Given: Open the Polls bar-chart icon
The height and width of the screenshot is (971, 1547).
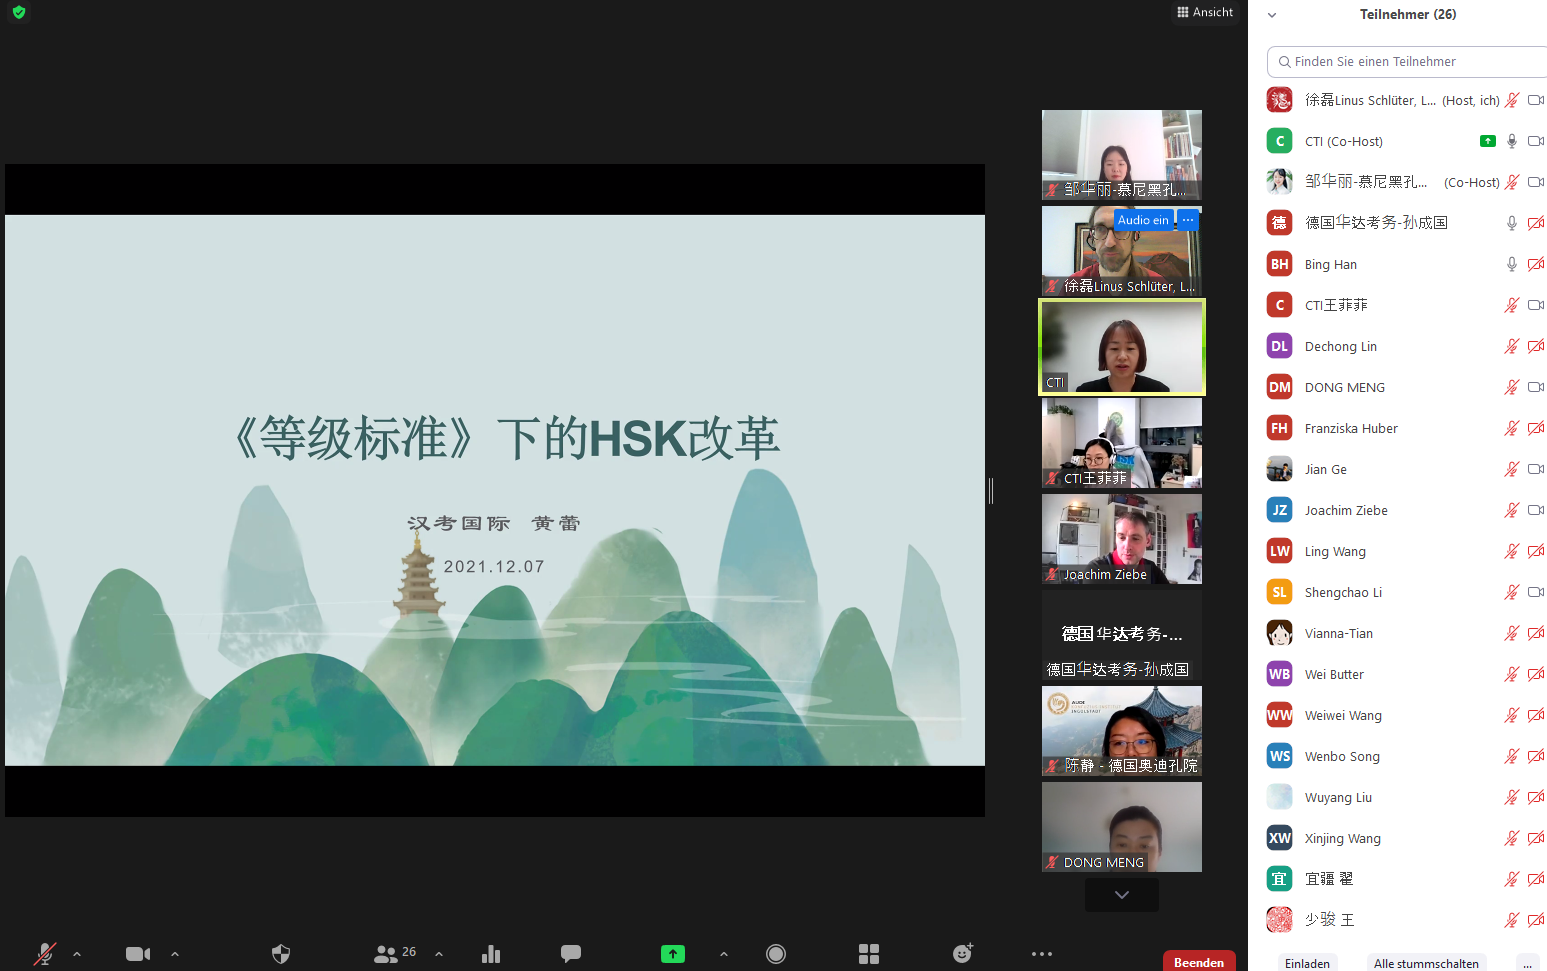Looking at the screenshot, I should click(x=491, y=954).
